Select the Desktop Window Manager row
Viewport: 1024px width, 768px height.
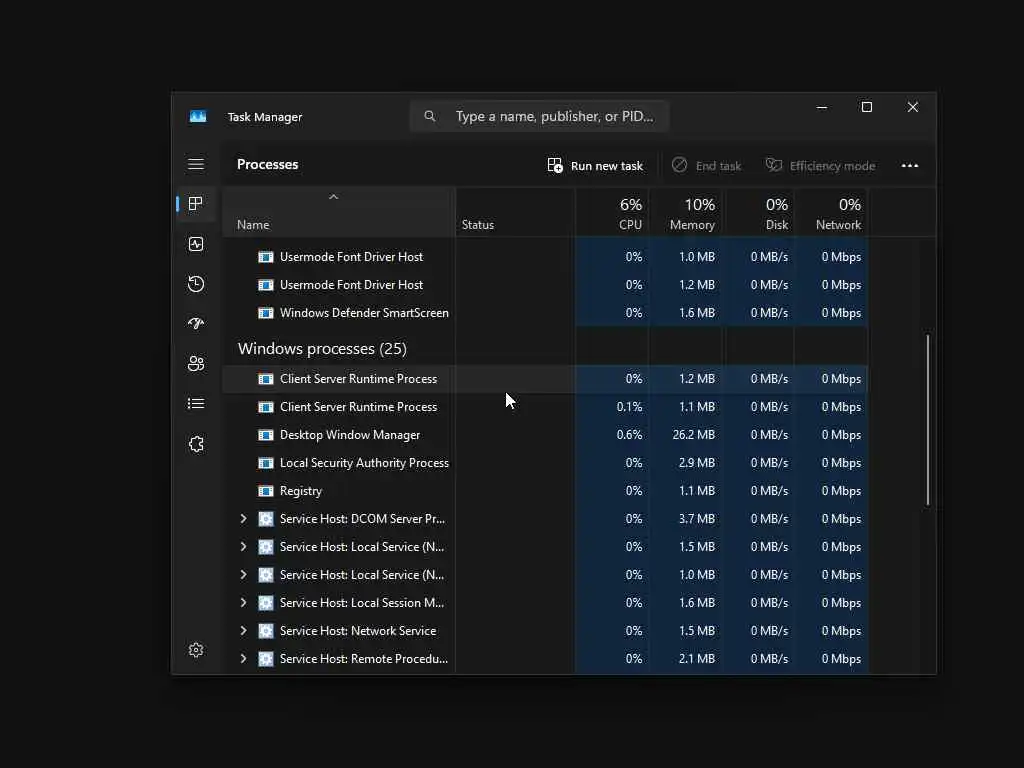[545, 435]
